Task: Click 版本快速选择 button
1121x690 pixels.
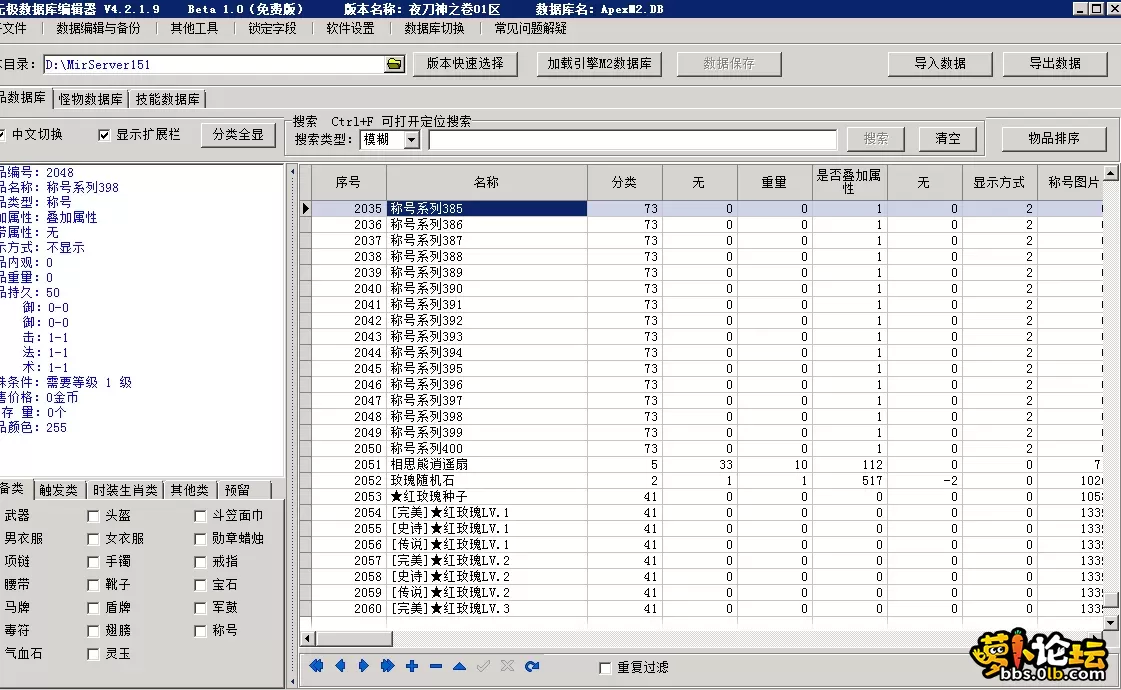Action: coord(465,64)
